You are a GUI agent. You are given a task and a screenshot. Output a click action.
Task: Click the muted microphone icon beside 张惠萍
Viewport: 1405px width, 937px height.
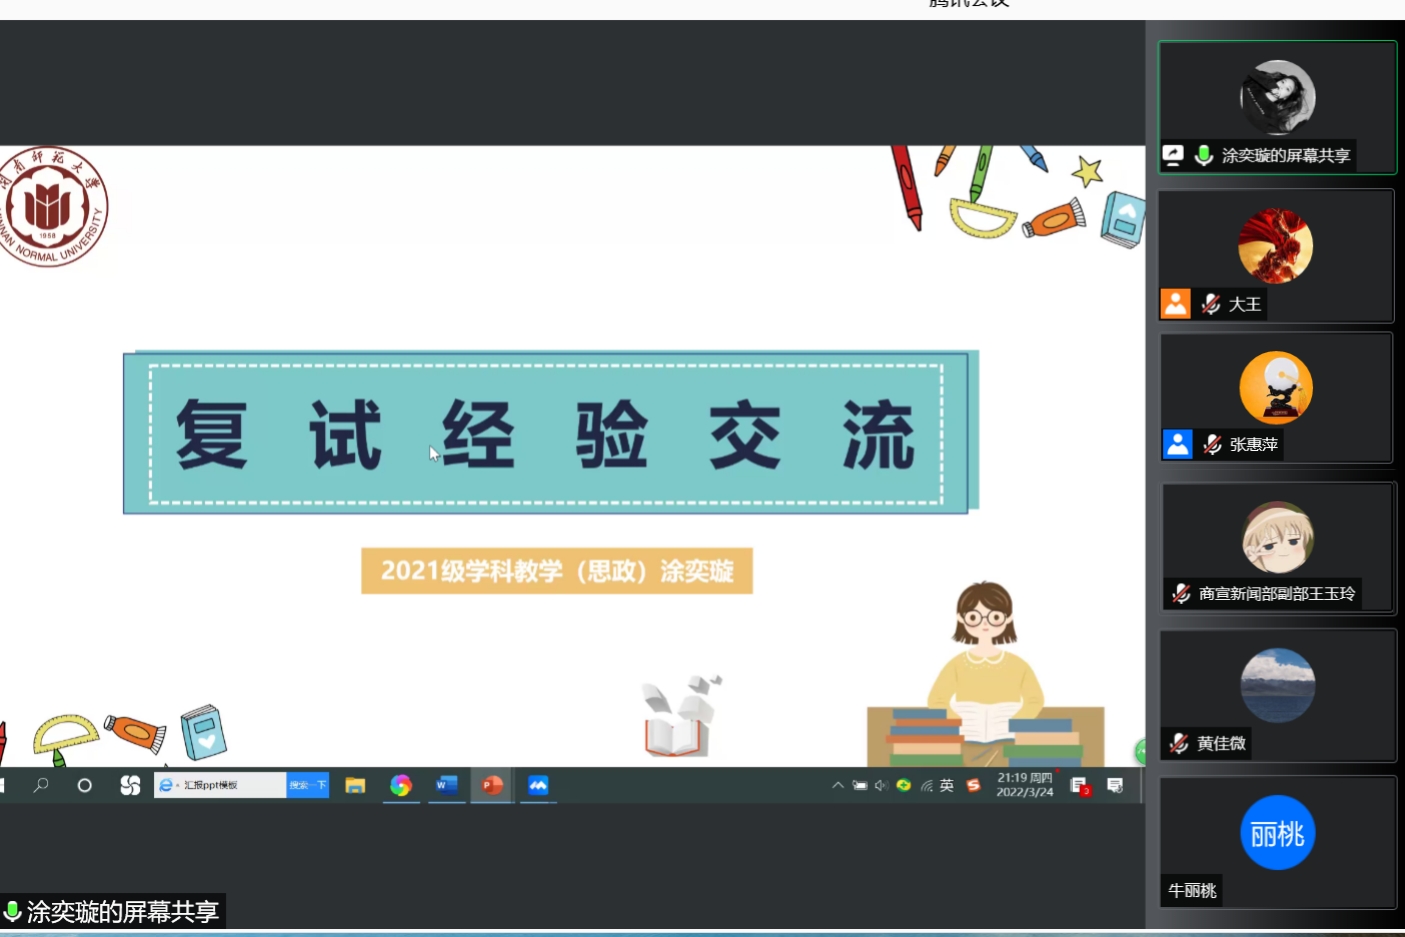pos(1212,444)
